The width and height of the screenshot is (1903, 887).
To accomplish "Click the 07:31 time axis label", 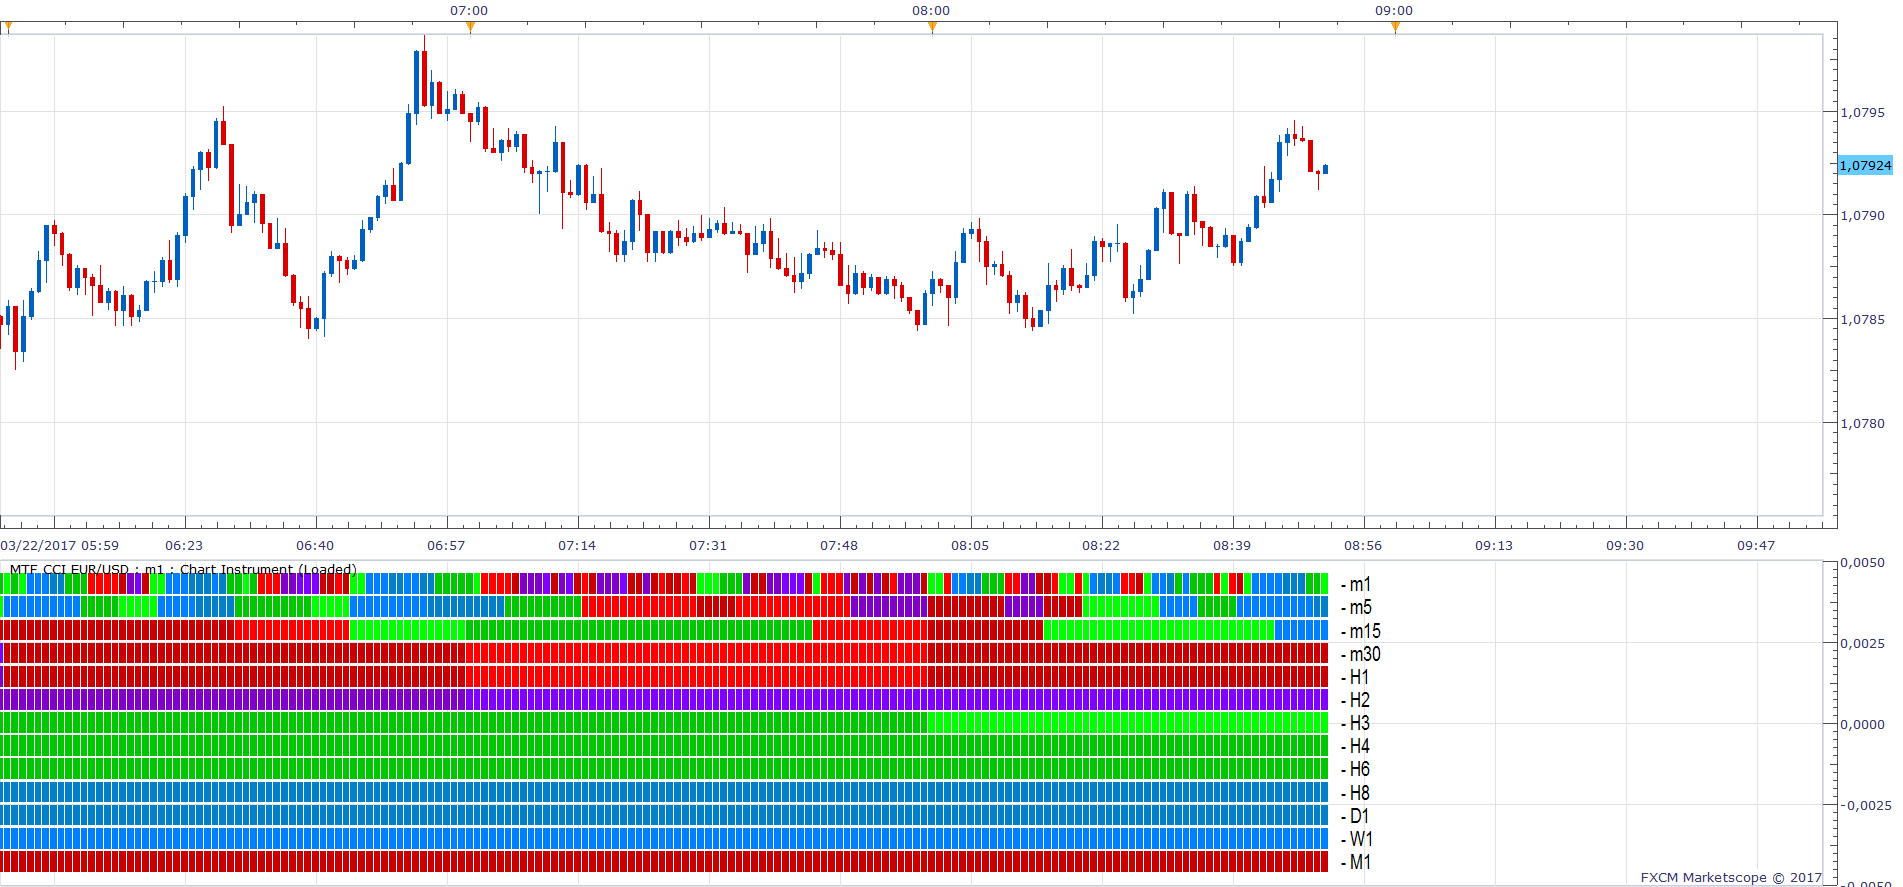I will [x=708, y=545].
